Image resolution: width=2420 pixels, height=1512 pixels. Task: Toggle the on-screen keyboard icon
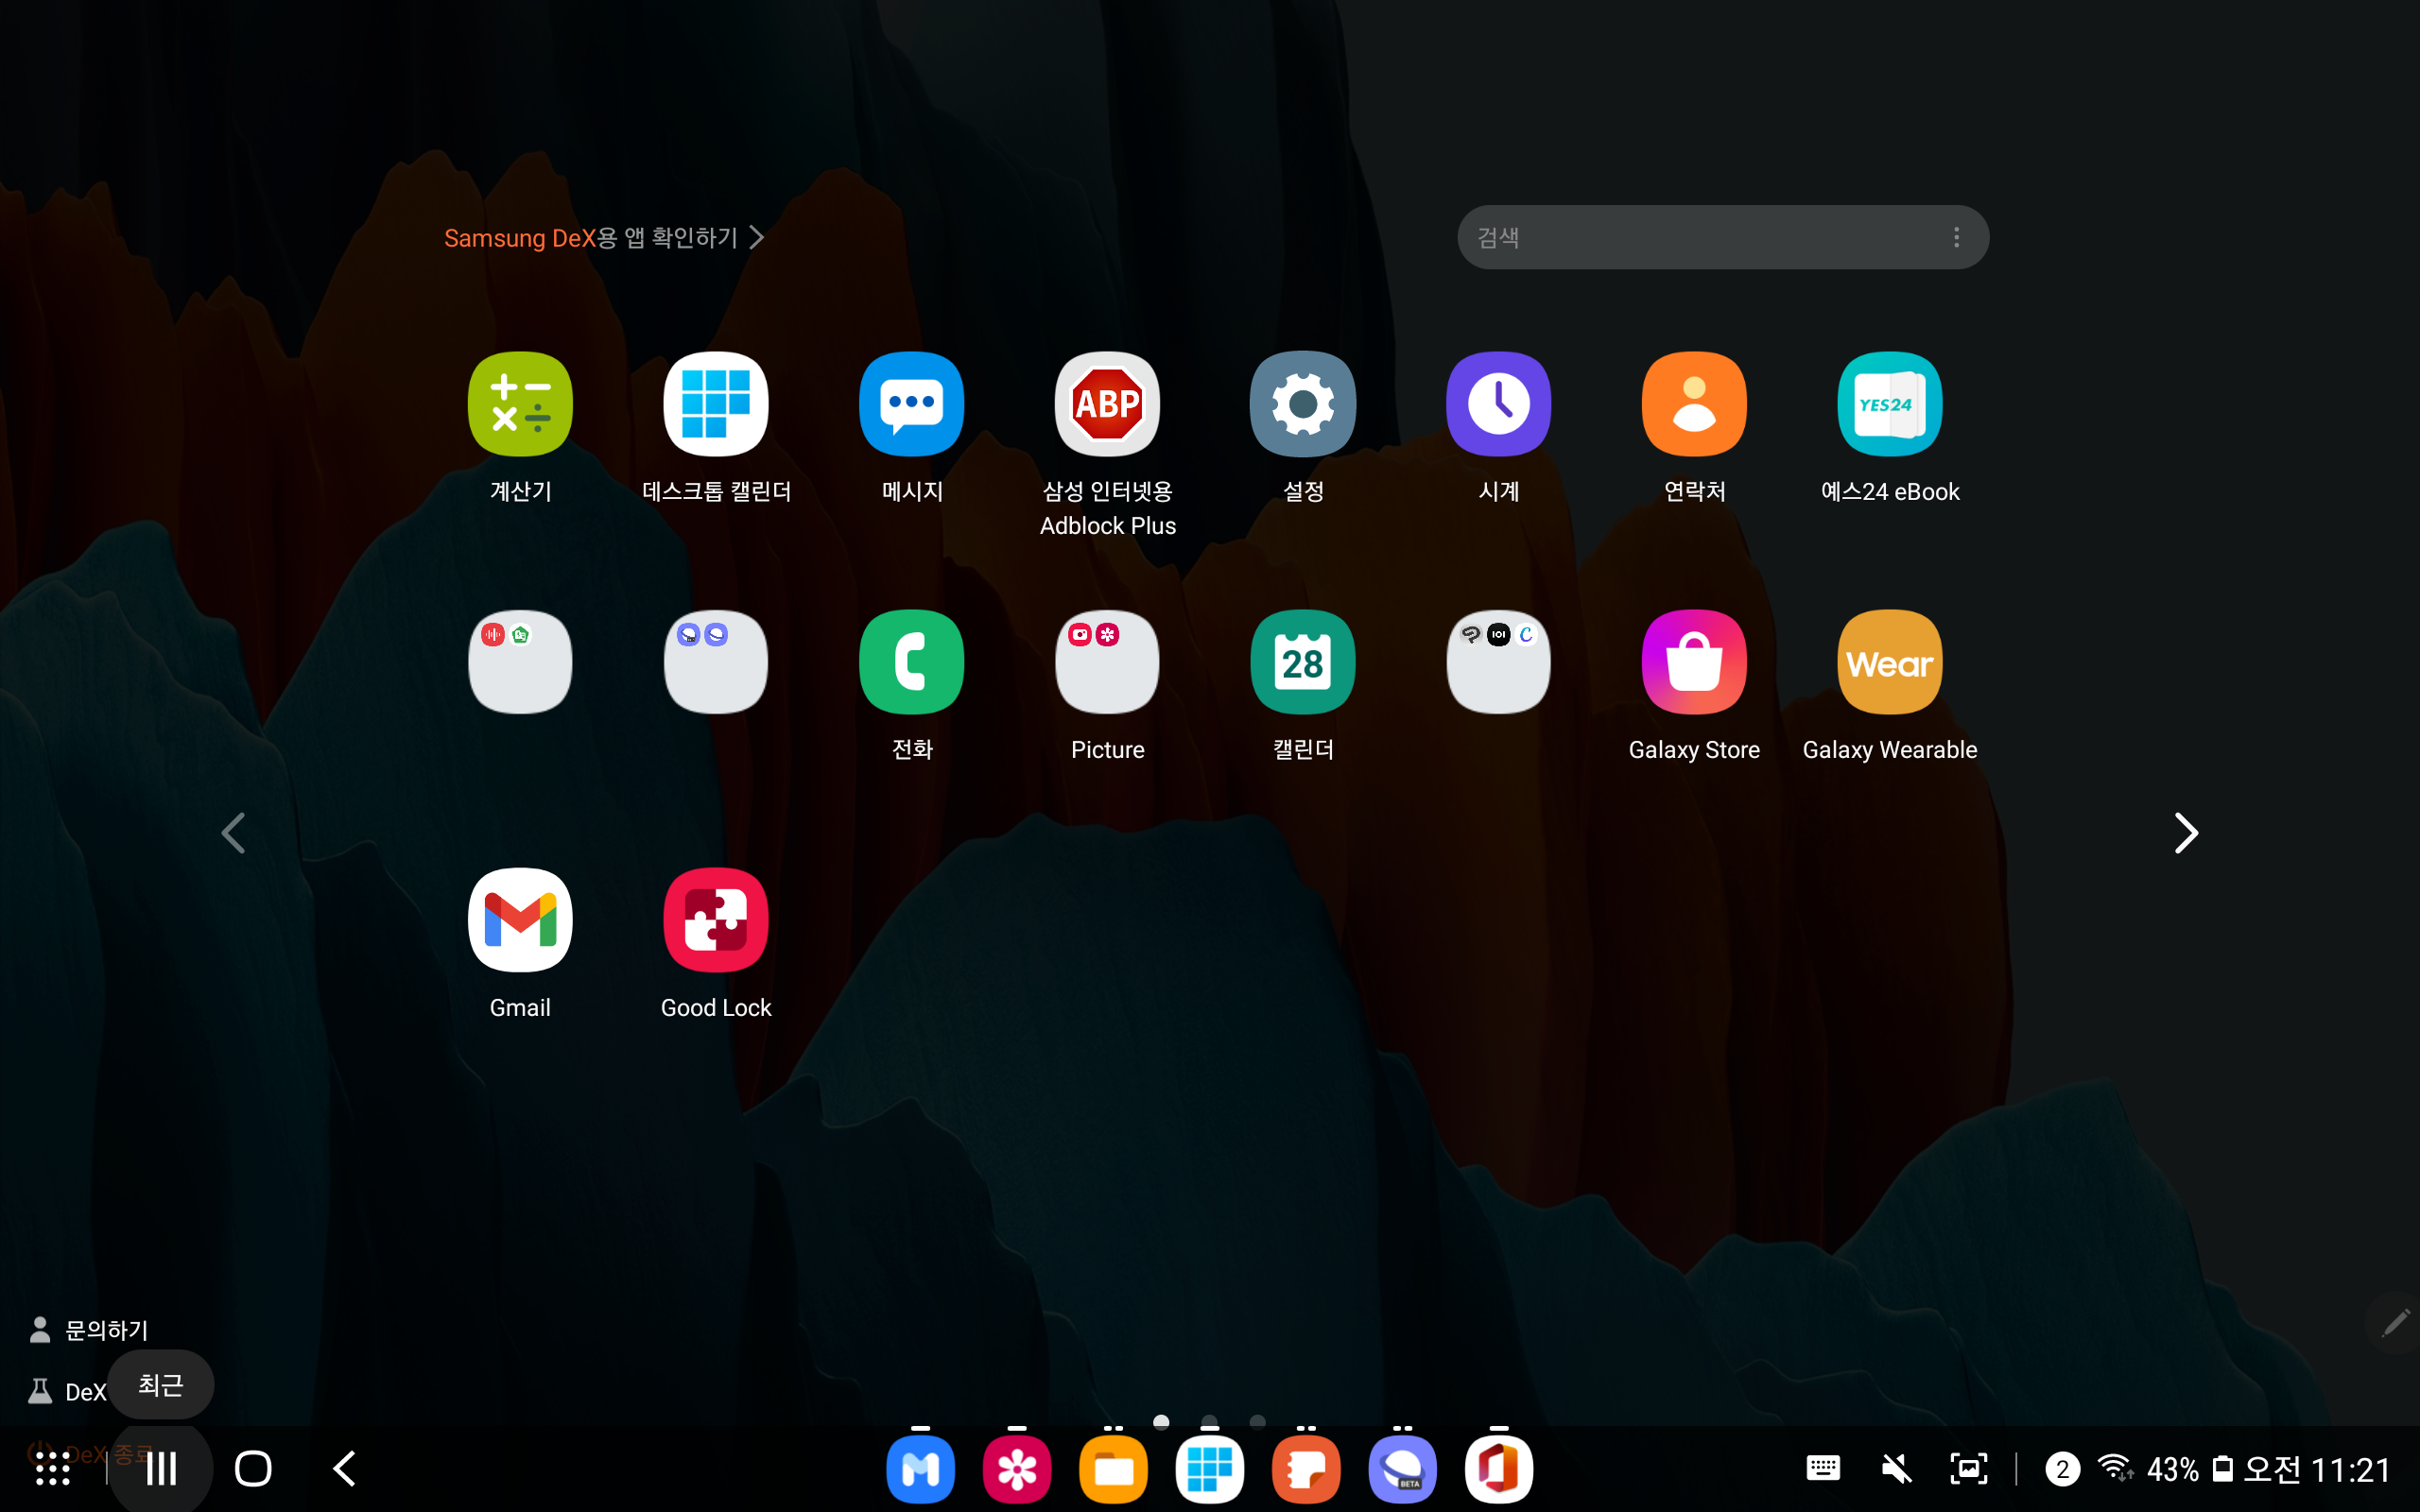(x=1823, y=1468)
